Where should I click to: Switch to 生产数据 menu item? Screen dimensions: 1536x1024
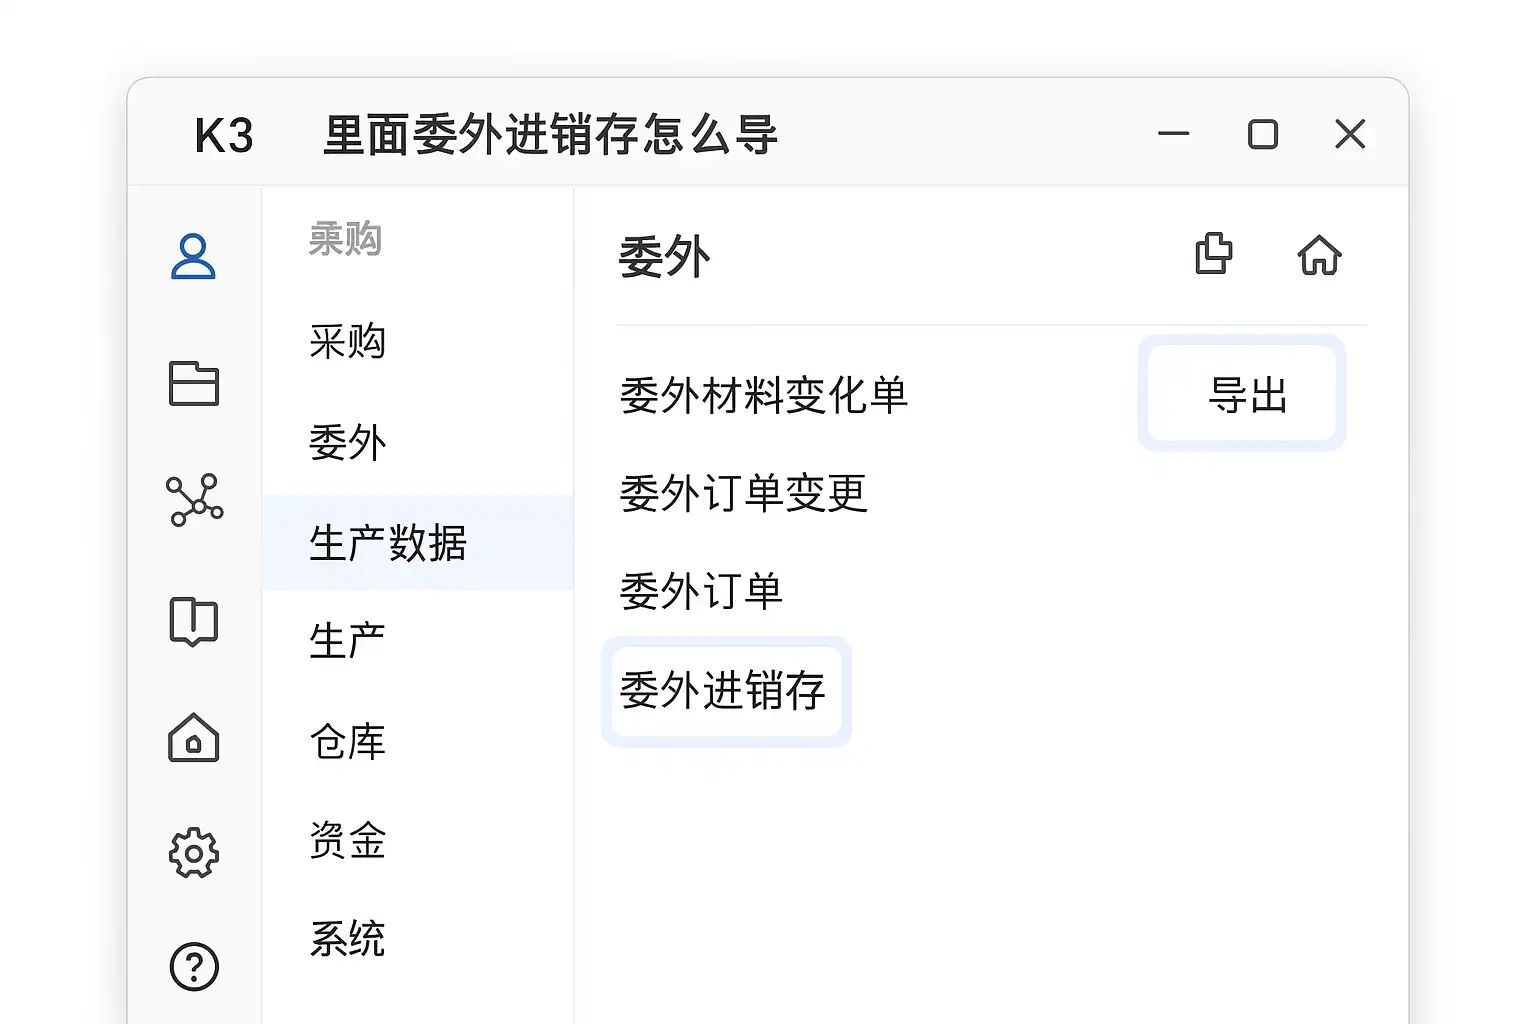(388, 543)
